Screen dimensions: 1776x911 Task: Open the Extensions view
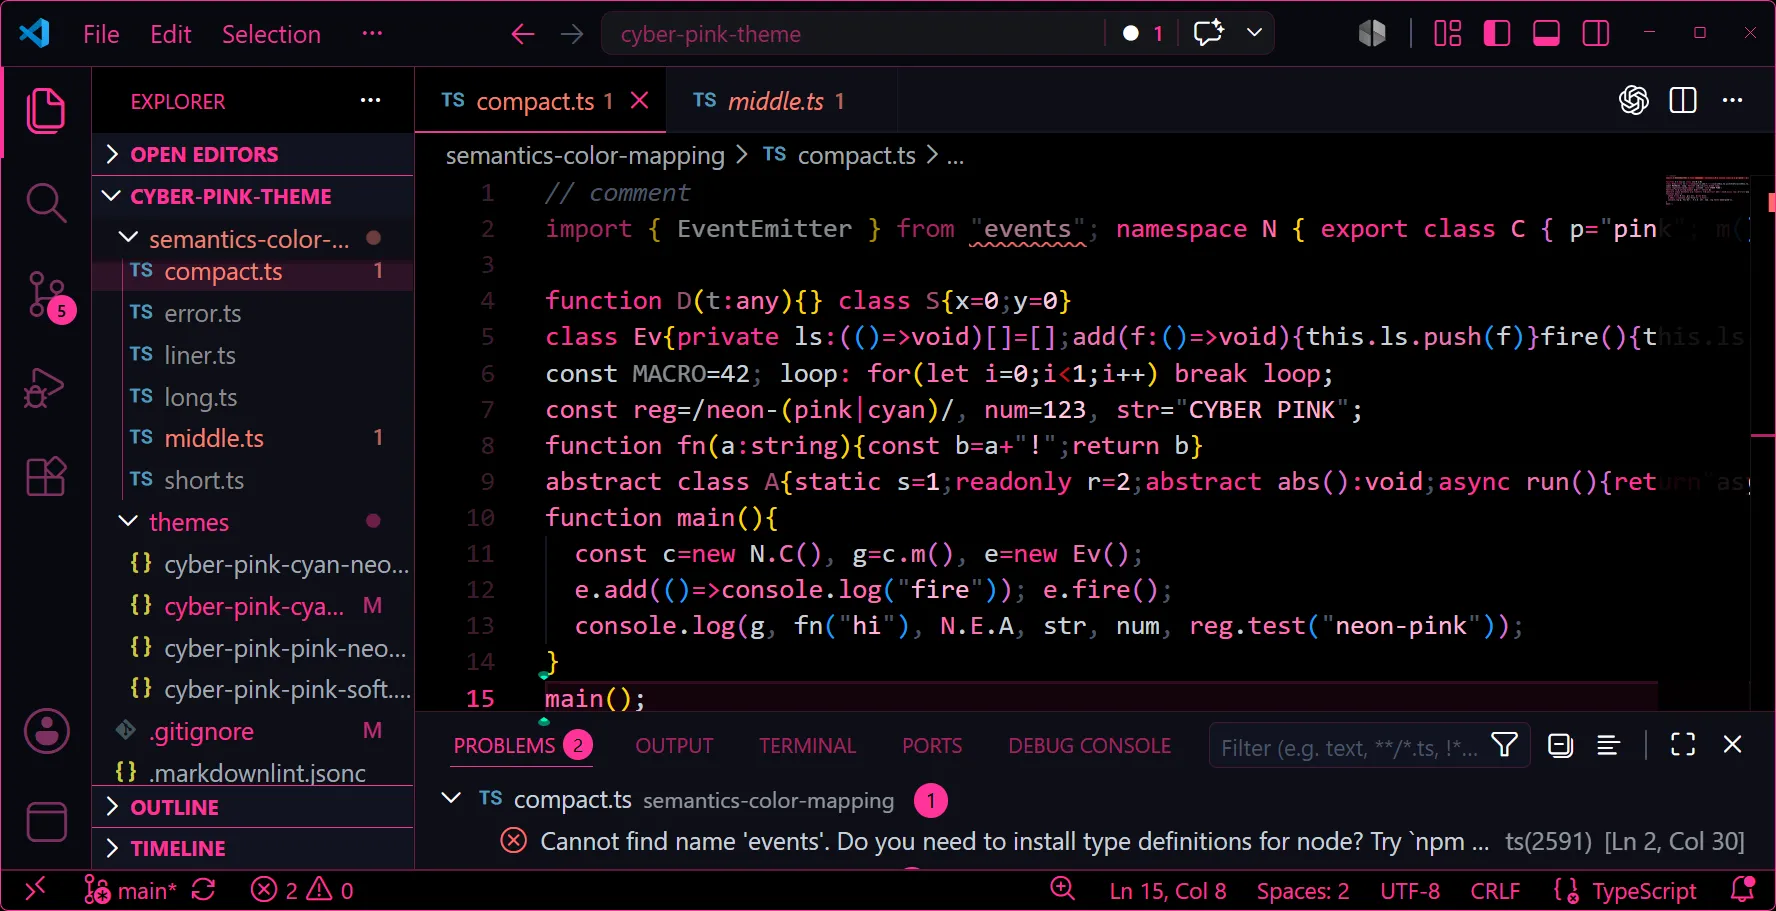tap(46, 476)
